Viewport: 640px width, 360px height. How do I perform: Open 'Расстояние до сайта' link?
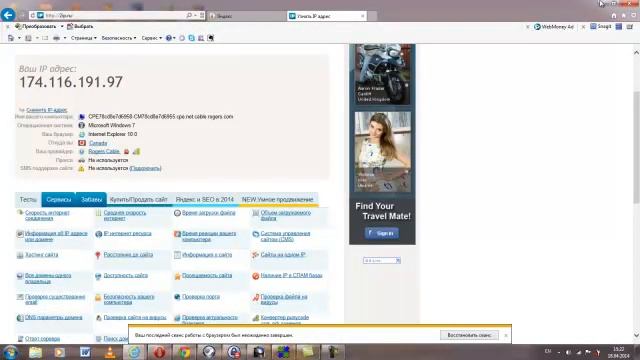pyautogui.click(x=128, y=255)
